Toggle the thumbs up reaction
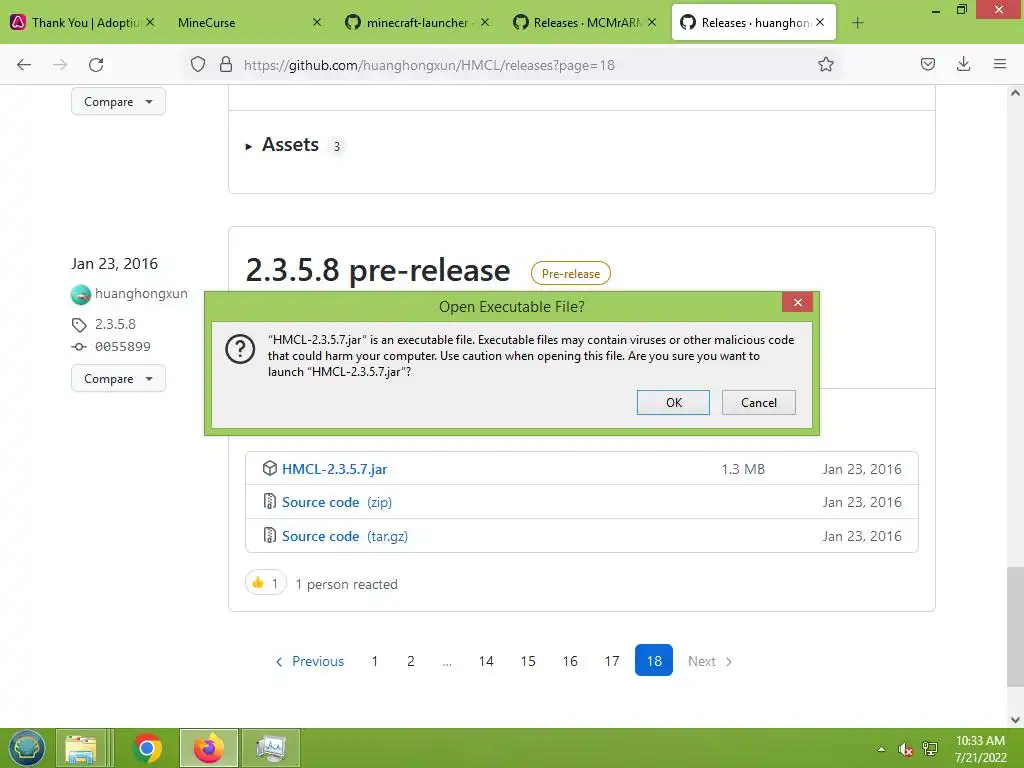 click(x=266, y=583)
